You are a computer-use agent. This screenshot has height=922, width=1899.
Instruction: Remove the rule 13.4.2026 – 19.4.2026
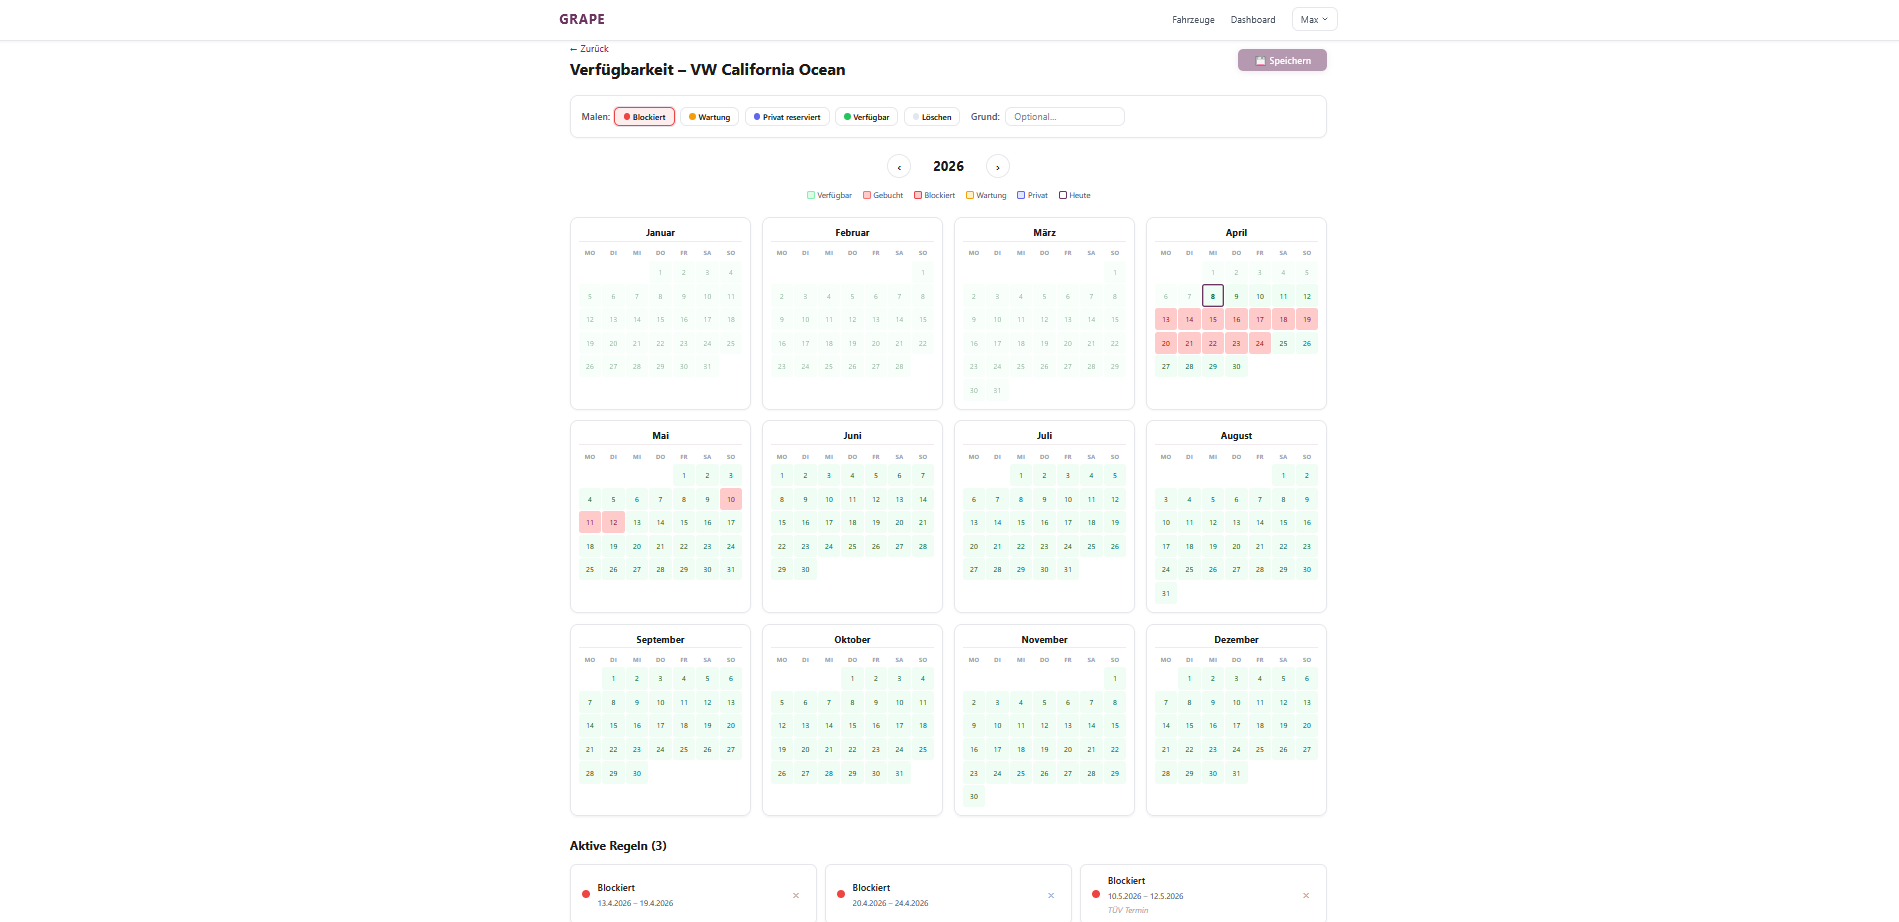(796, 896)
